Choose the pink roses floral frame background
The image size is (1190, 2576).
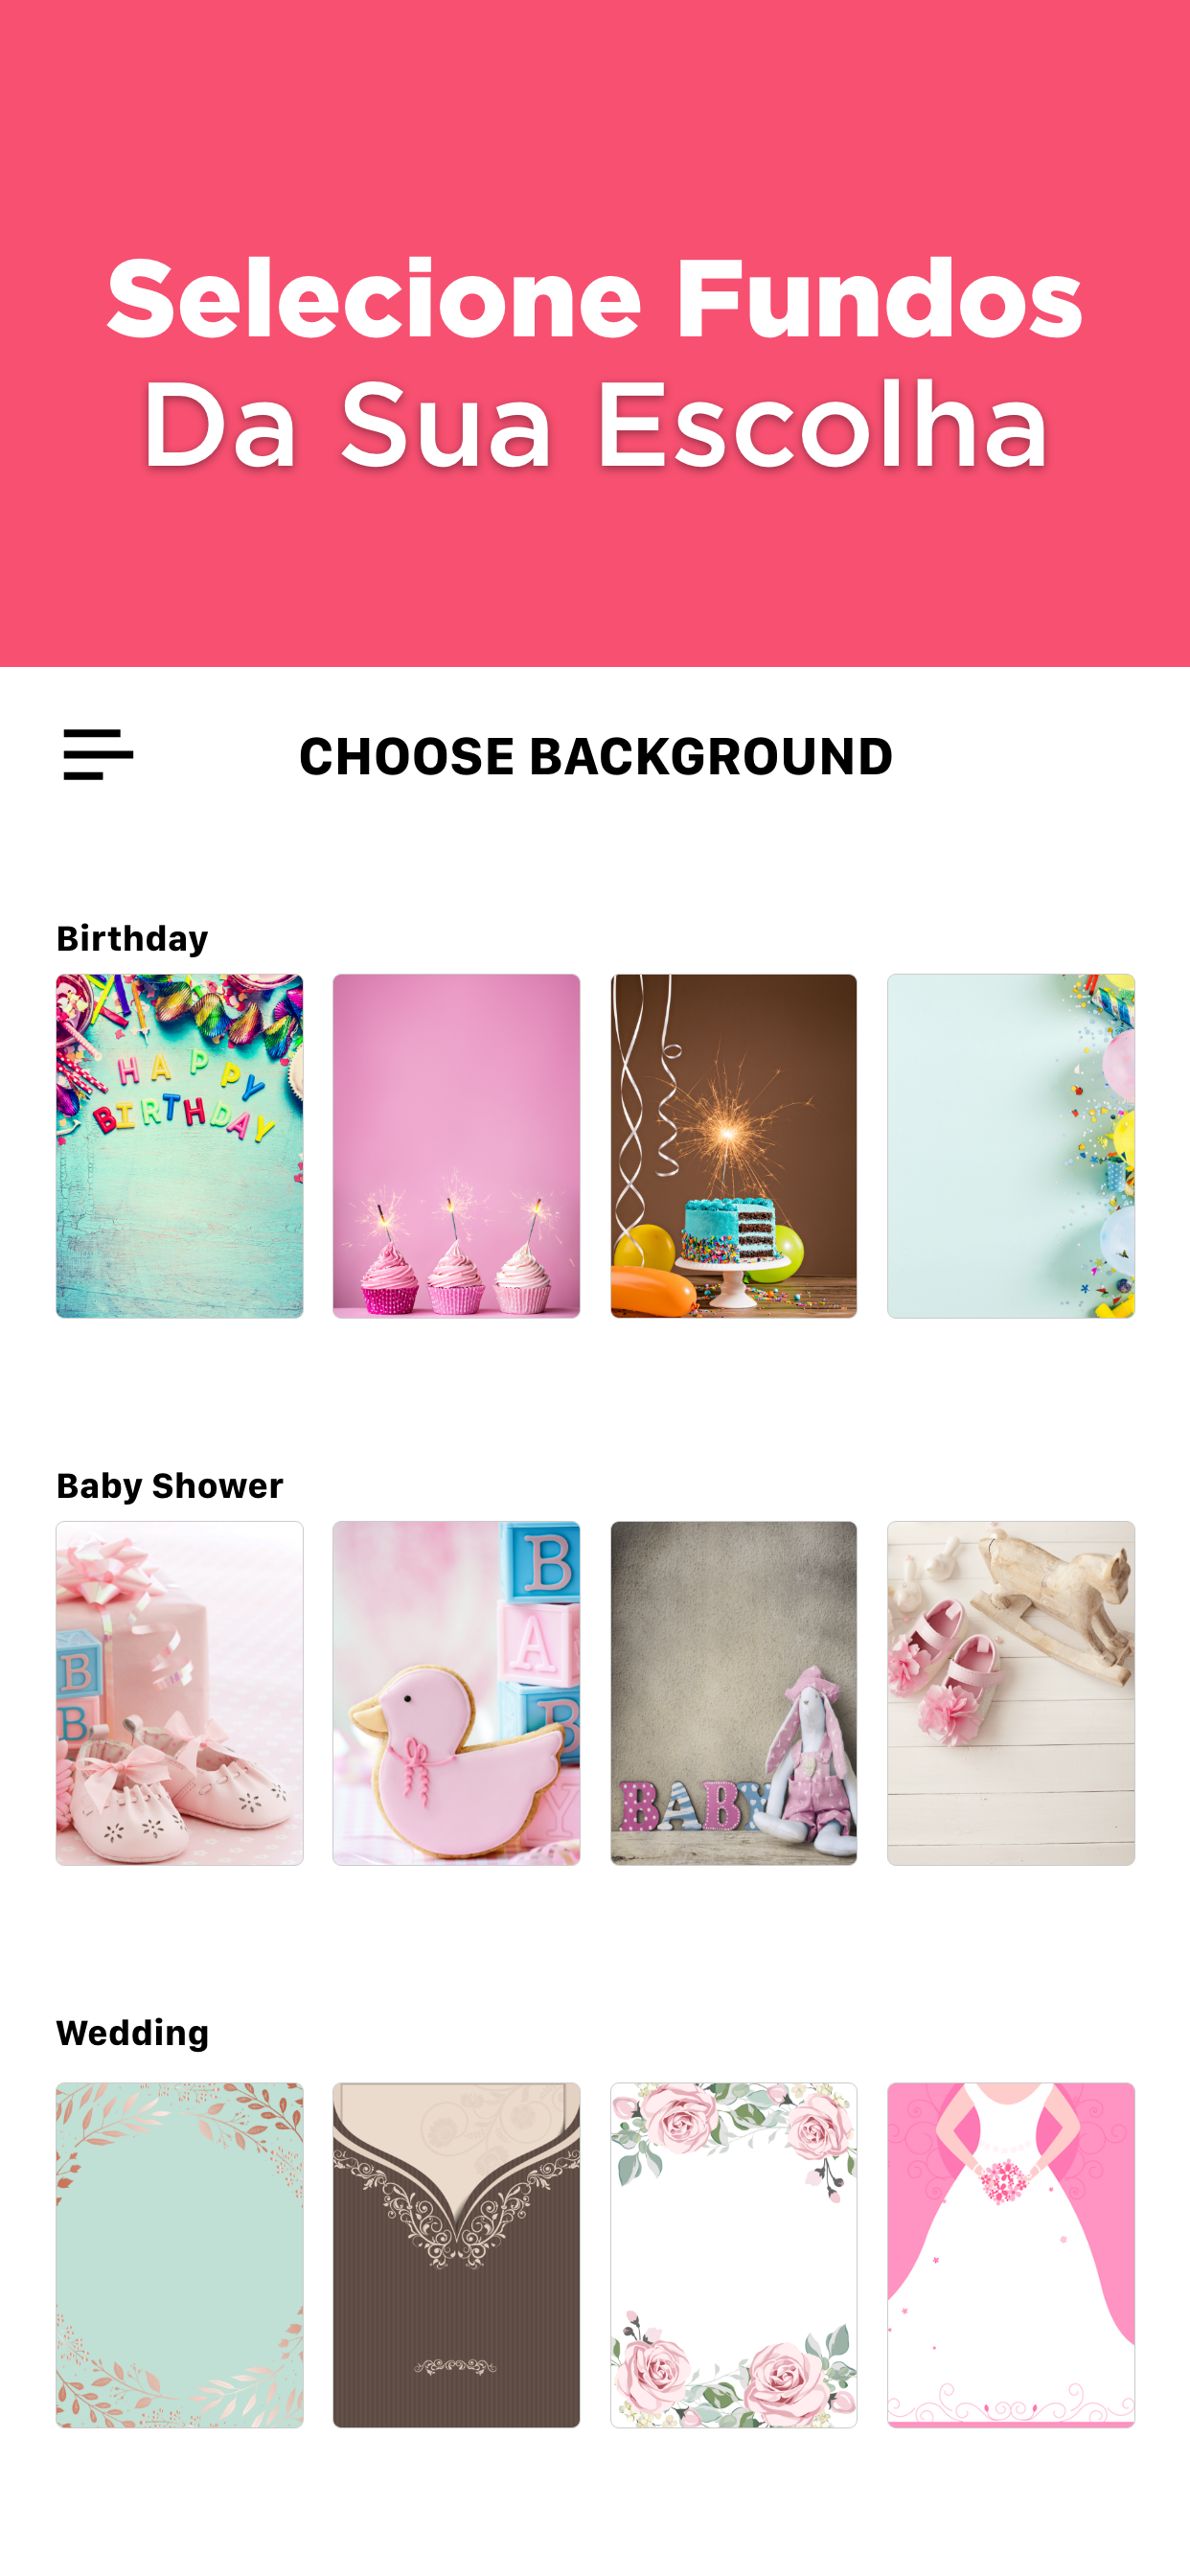(734, 2255)
